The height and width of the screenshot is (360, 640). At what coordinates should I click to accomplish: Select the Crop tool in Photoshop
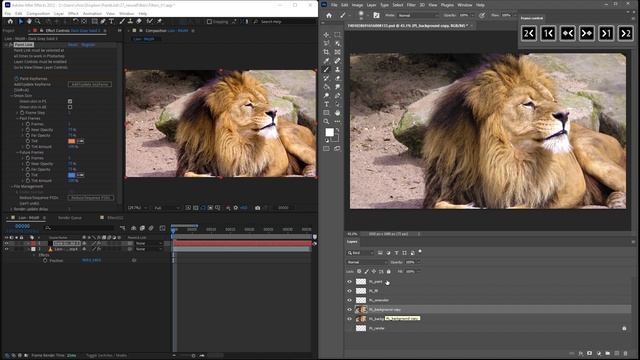coord(326,52)
